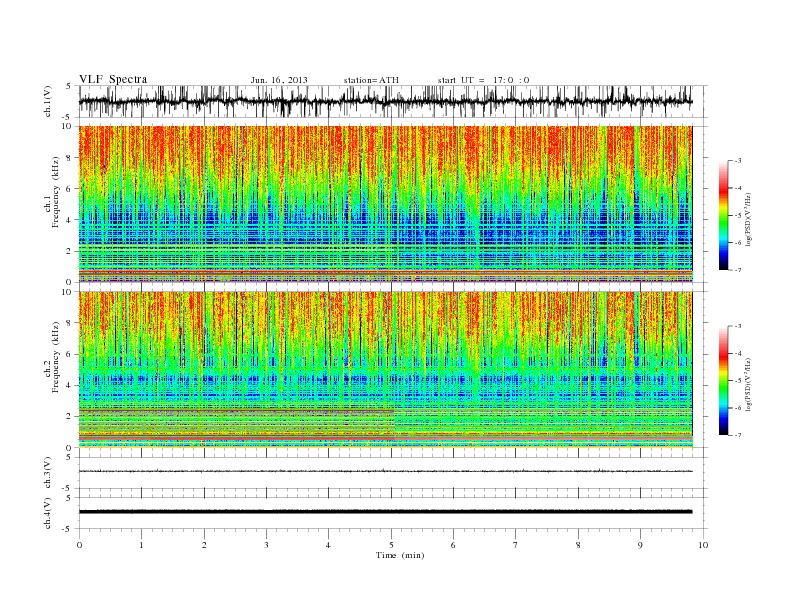
Task: Click the ch.1 voltage waveform trace
Action: point(385,101)
